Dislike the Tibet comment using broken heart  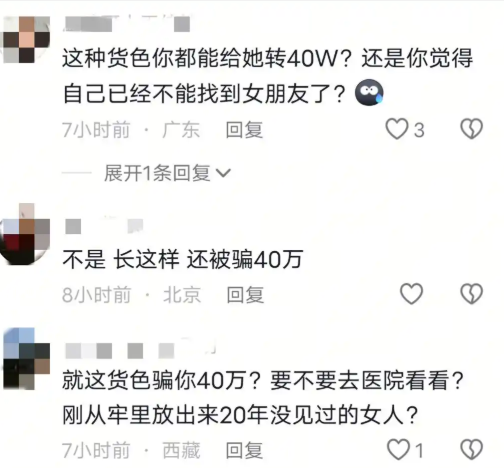471,450
